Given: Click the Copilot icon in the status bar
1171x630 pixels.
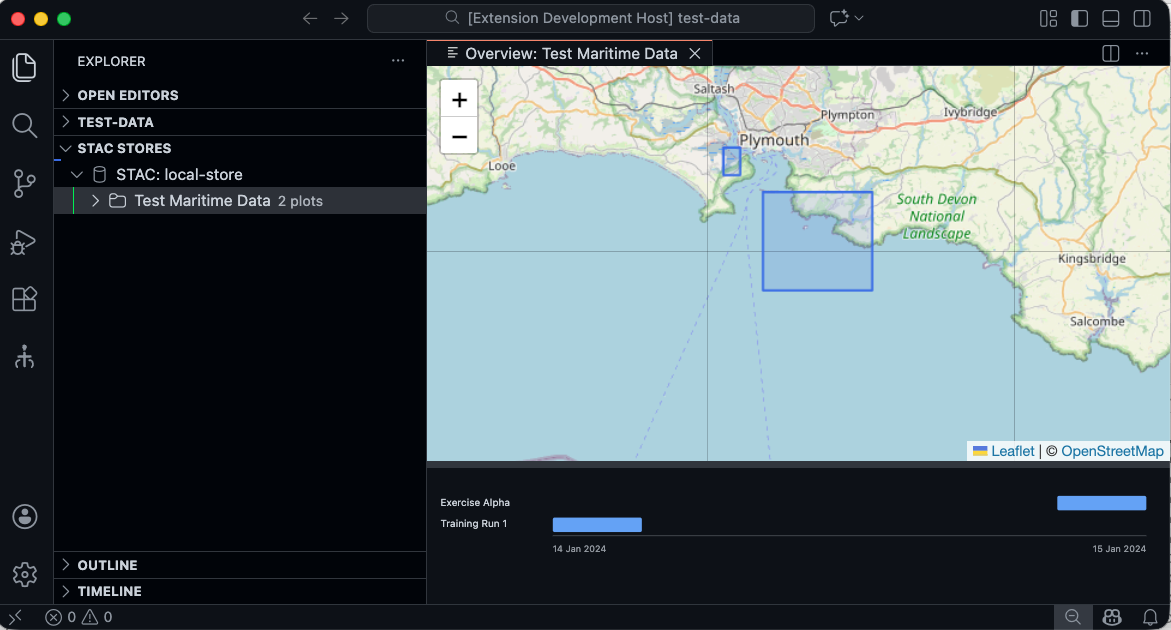Looking at the screenshot, I should (1112, 617).
